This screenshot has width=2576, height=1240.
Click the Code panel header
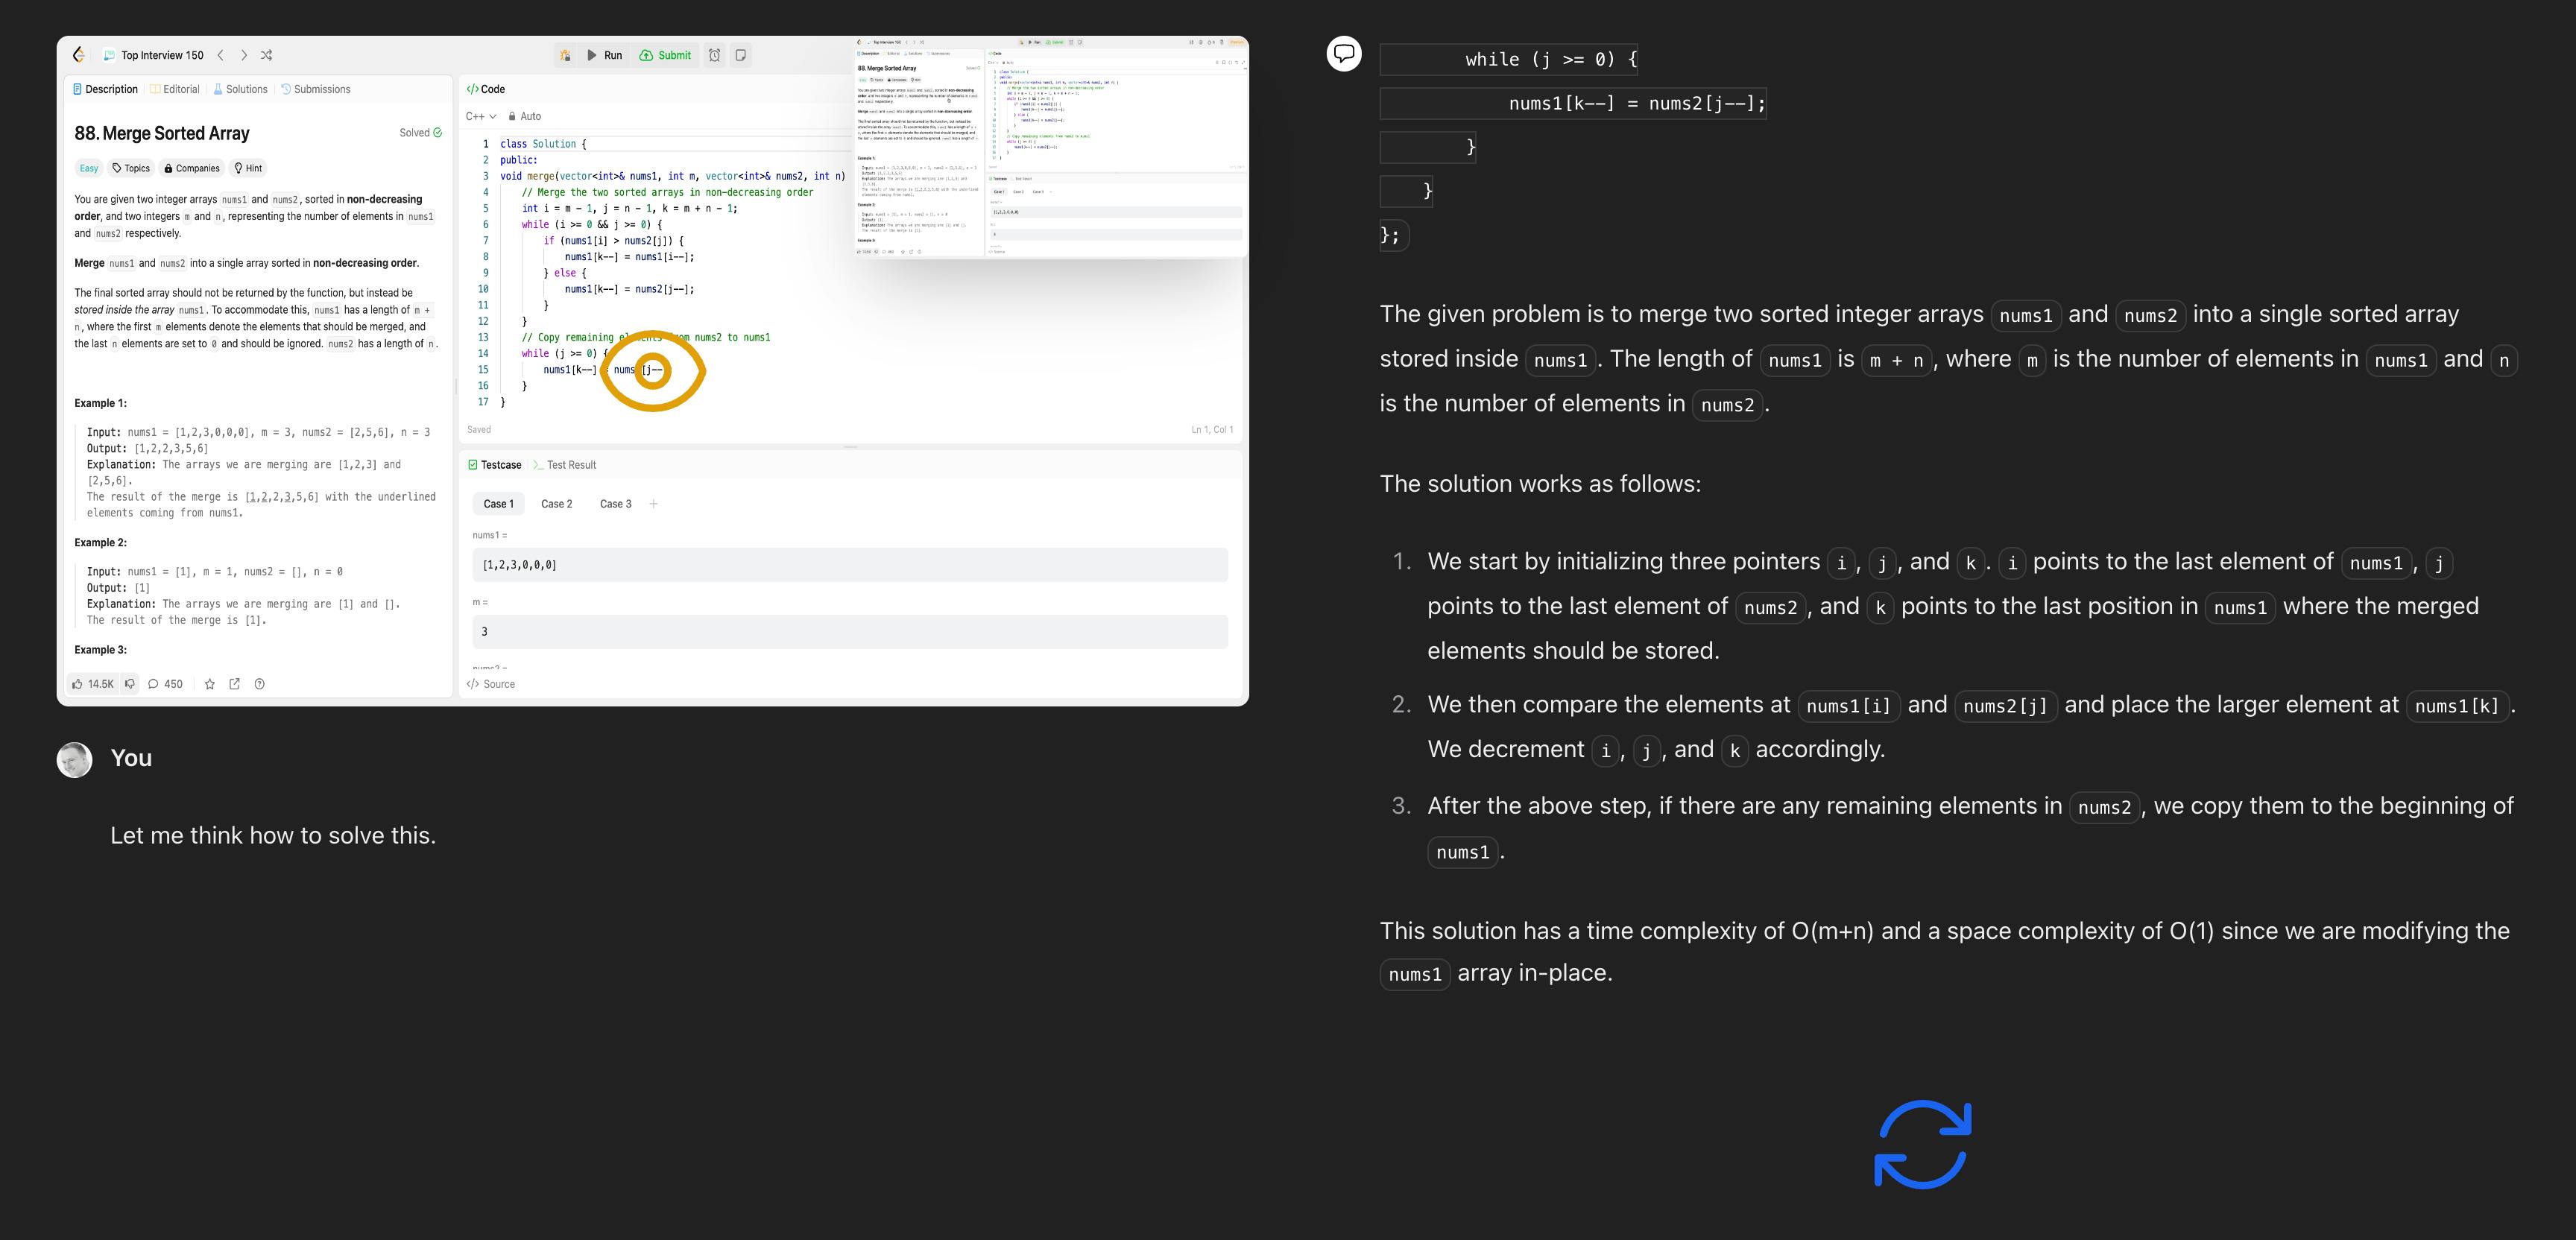click(x=486, y=89)
